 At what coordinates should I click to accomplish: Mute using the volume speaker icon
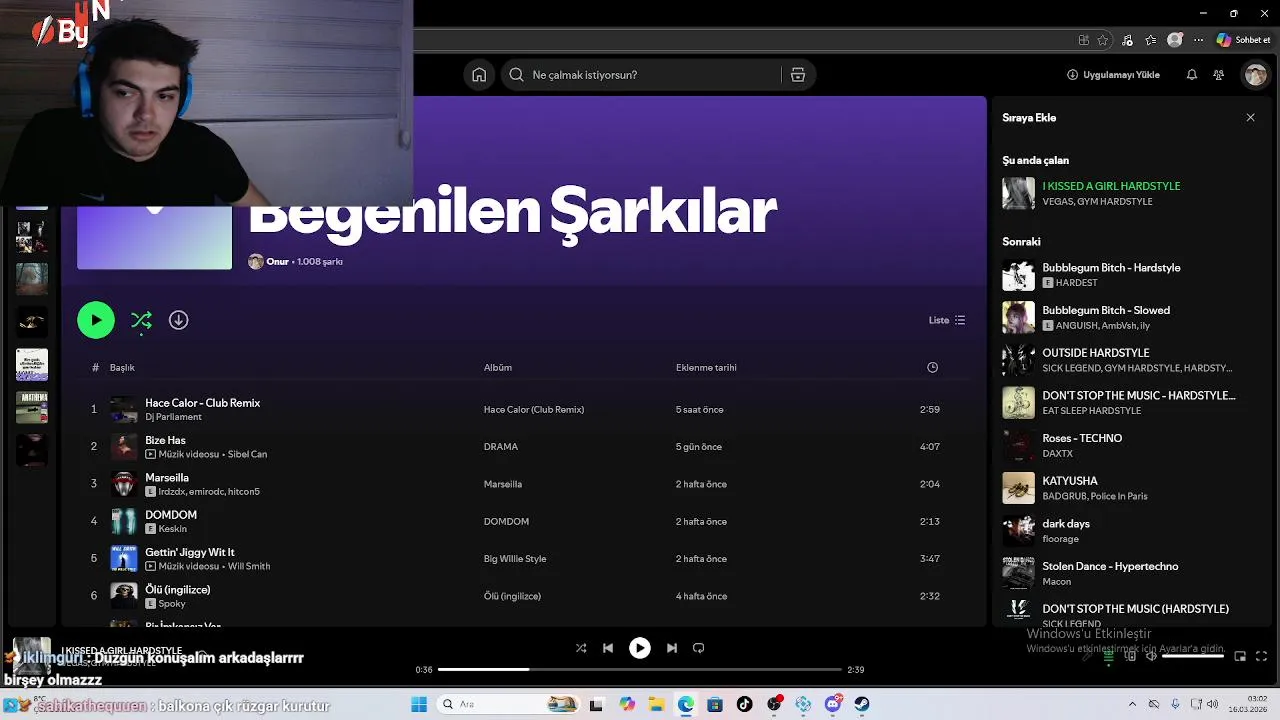1151,657
